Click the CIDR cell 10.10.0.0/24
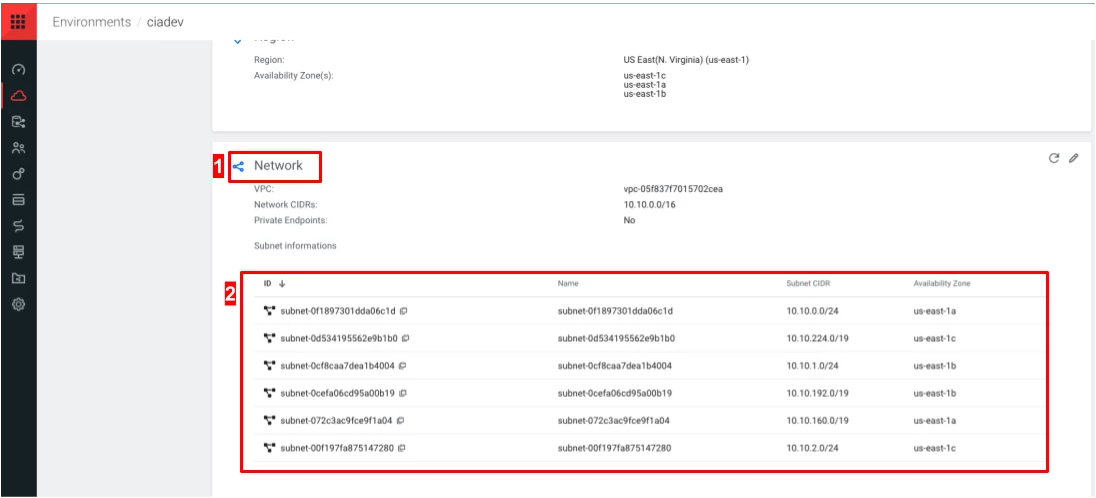This screenshot has width=1096, height=498. coord(812,311)
